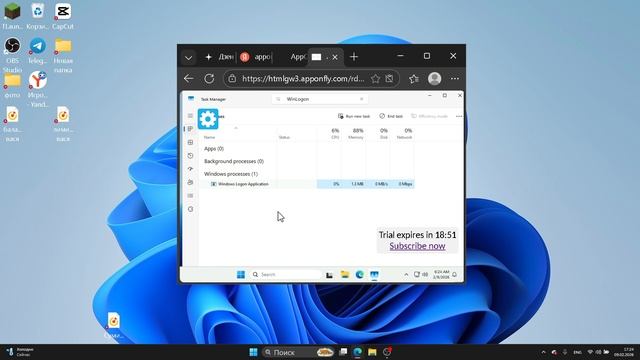Open Task Manager hamburger navigation menu
Image resolution: width=640 pixels, height=360 pixels.
190,116
